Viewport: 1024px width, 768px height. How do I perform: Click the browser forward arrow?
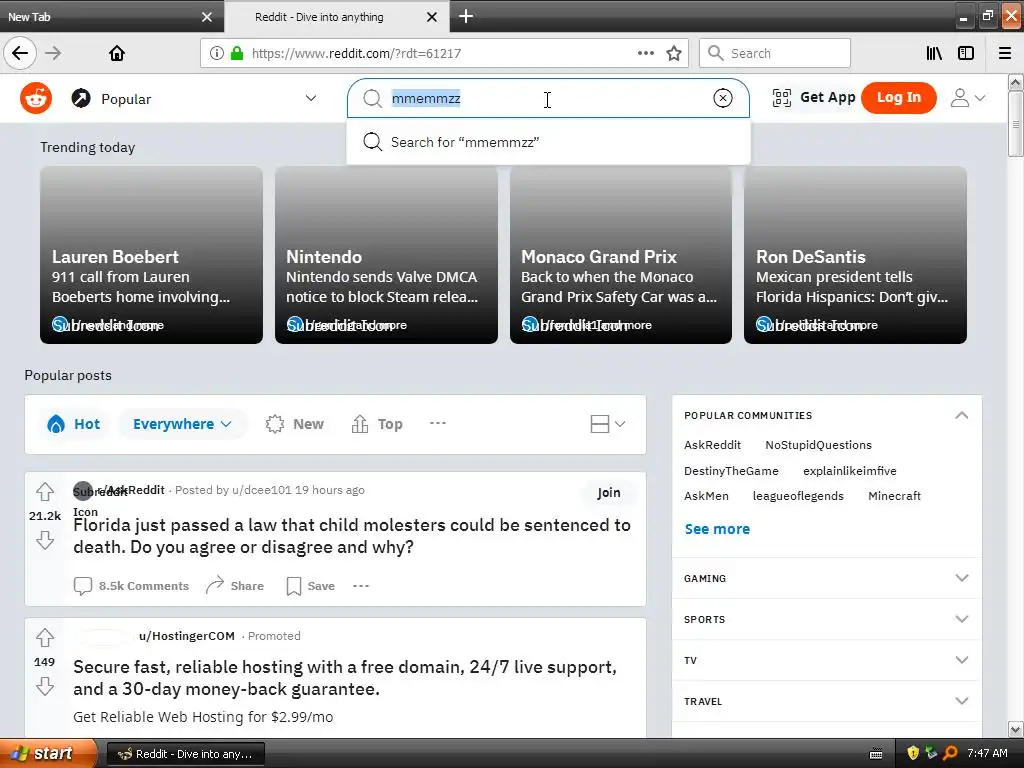54,53
